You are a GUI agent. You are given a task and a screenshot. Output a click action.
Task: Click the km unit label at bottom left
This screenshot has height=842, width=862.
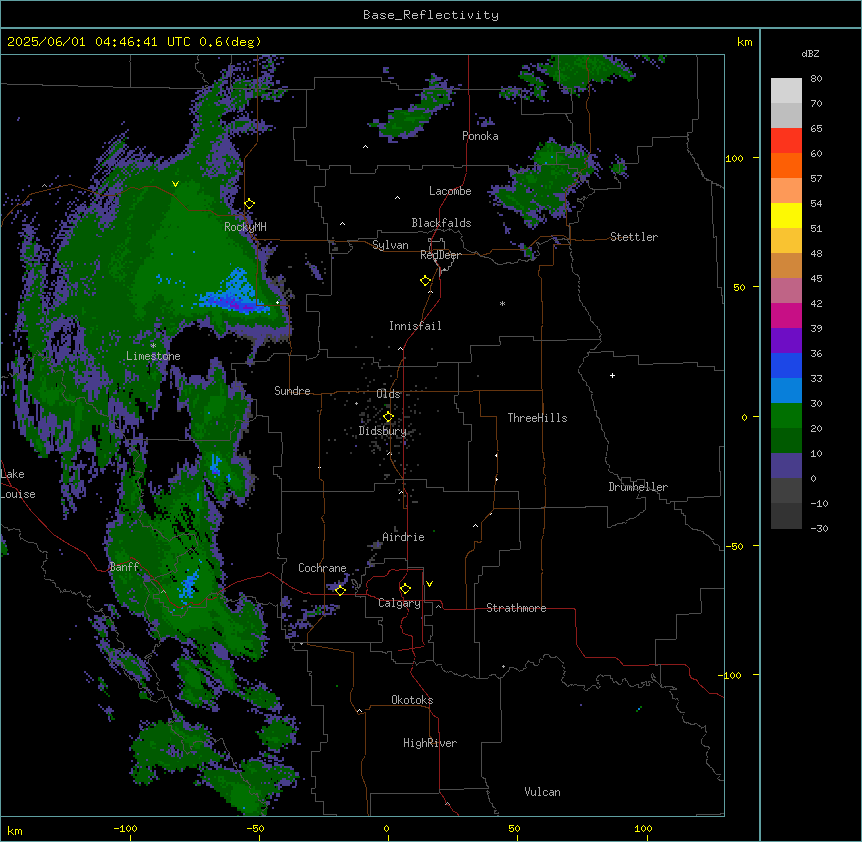click(x=15, y=831)
